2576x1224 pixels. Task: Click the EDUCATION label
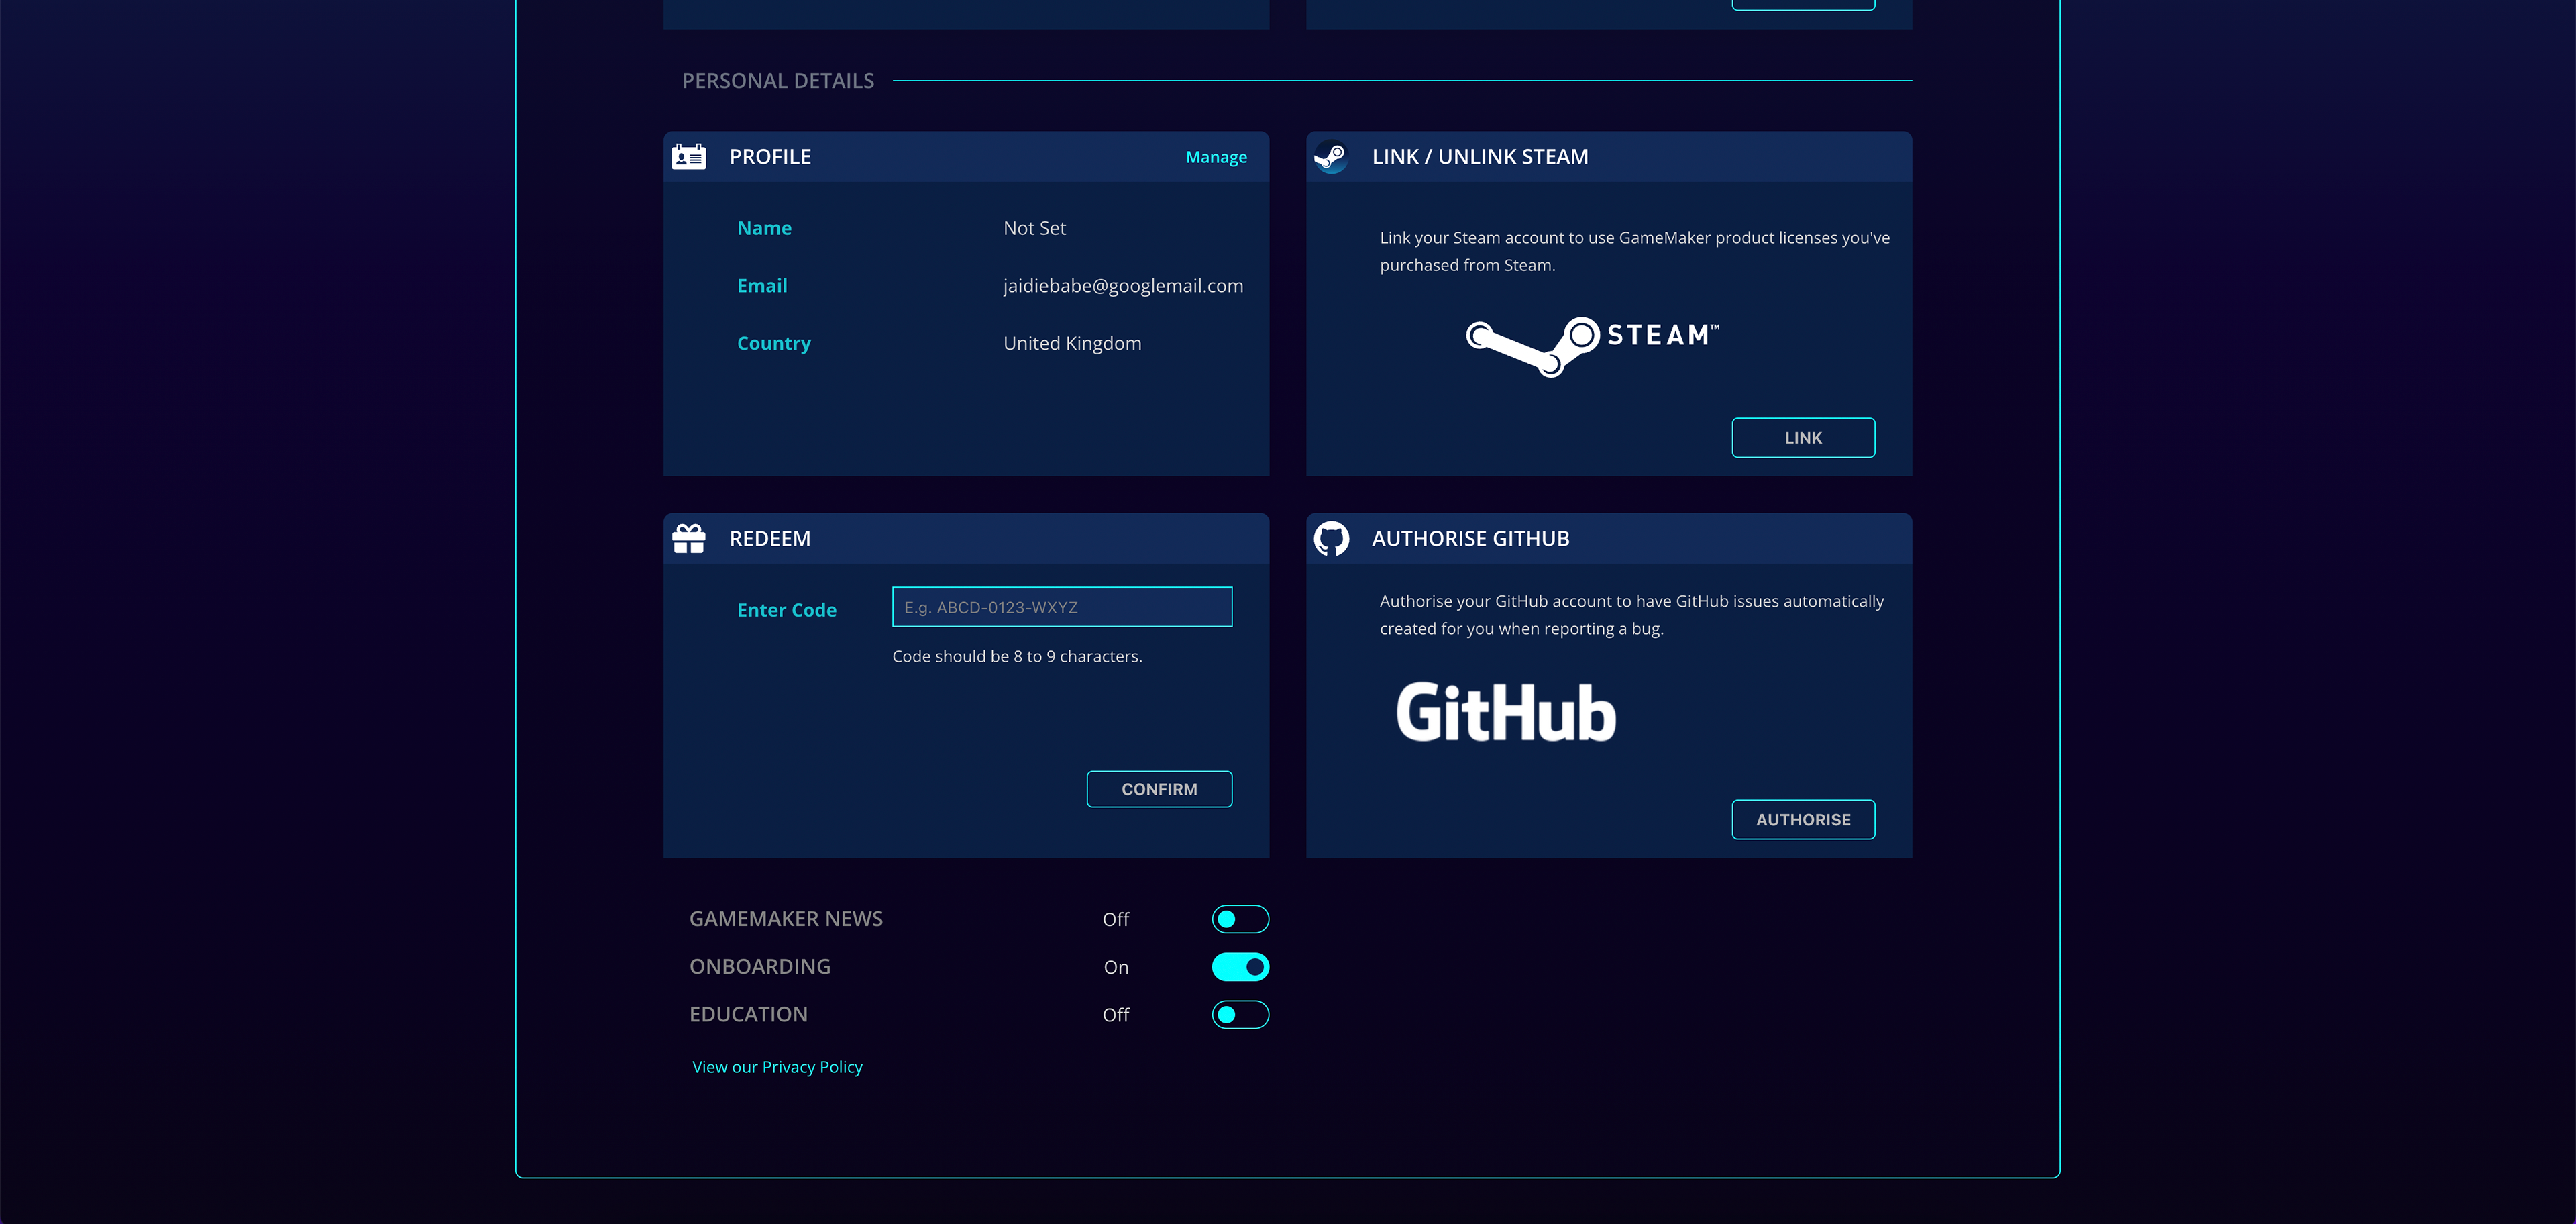pyautogui.click(x=748, y=1015)
